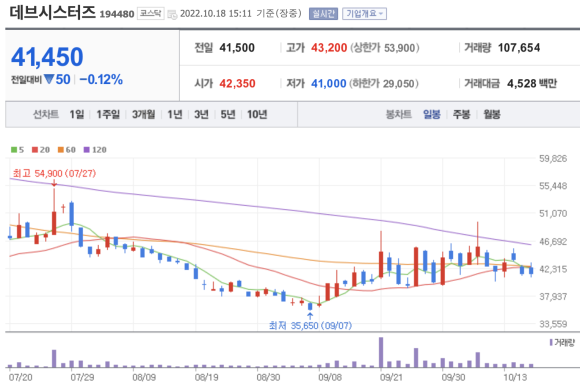
Task: Click the down triangle next to 50
Action: point(49,79)
